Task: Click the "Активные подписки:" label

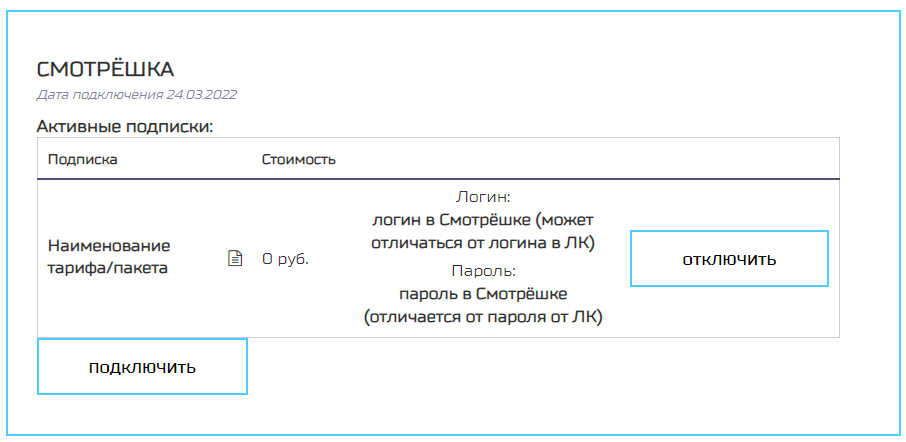Action: [126, 127]
